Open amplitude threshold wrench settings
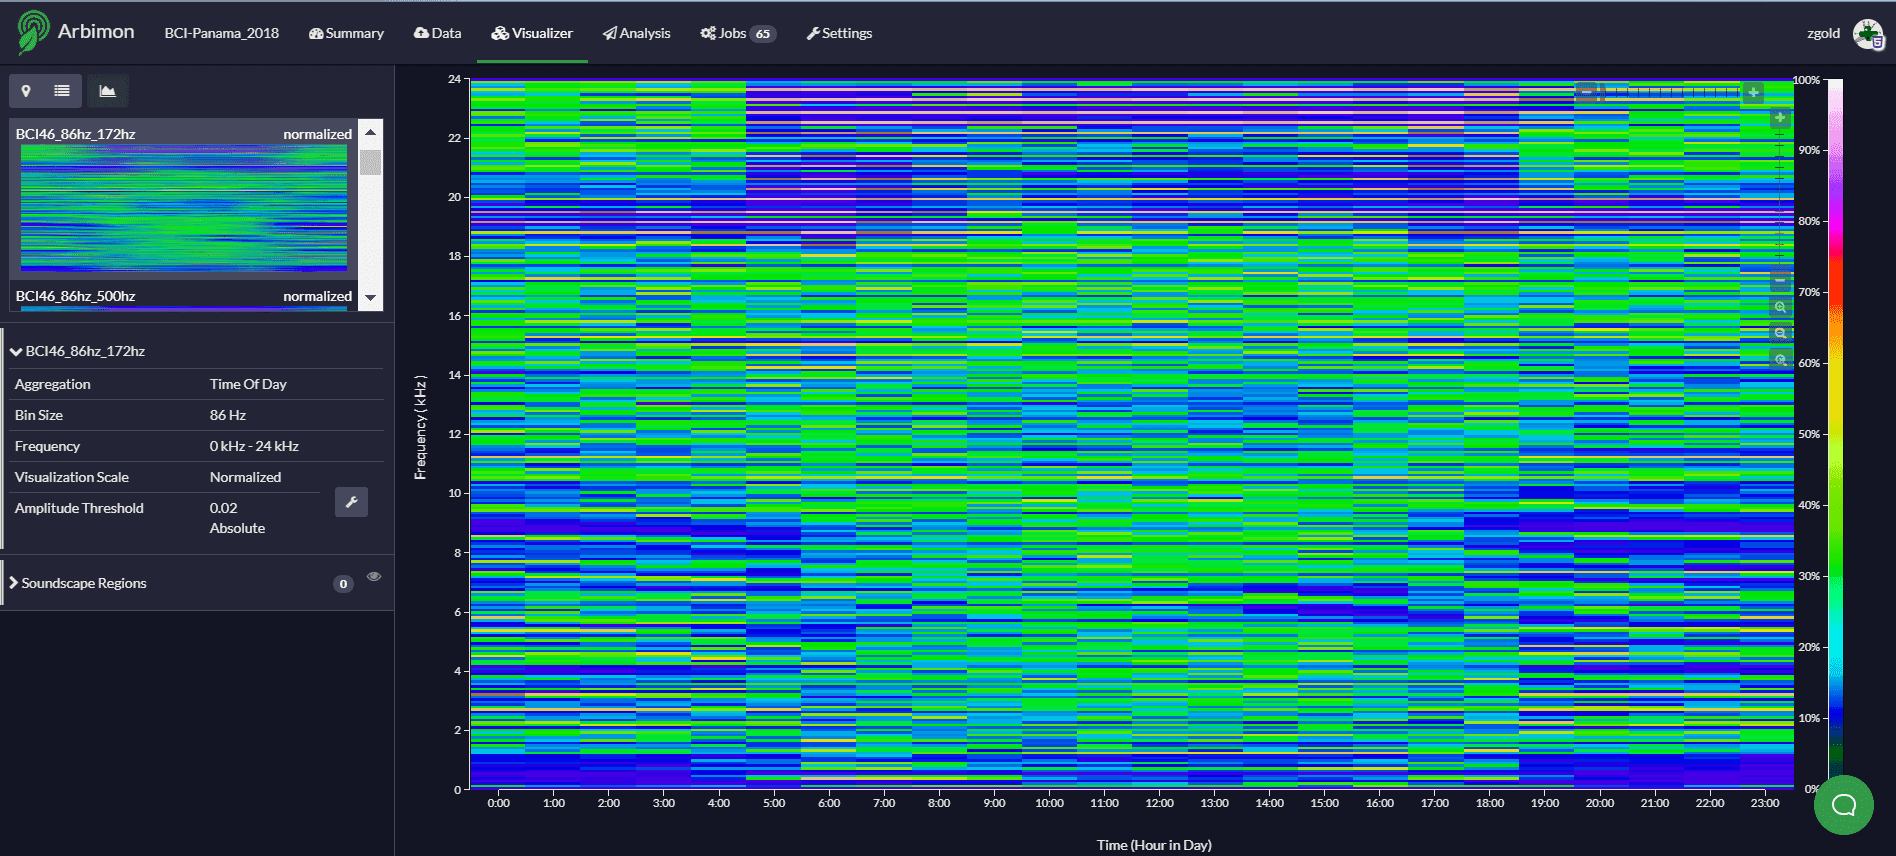This screenshot has width=1896, height=856. pyautogui.click(x=351, y=502)
